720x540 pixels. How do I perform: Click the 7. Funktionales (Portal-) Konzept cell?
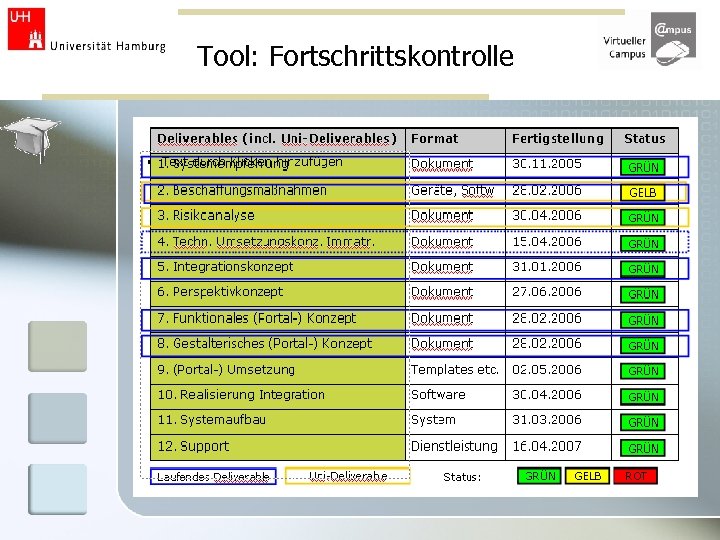coord(278,319)
